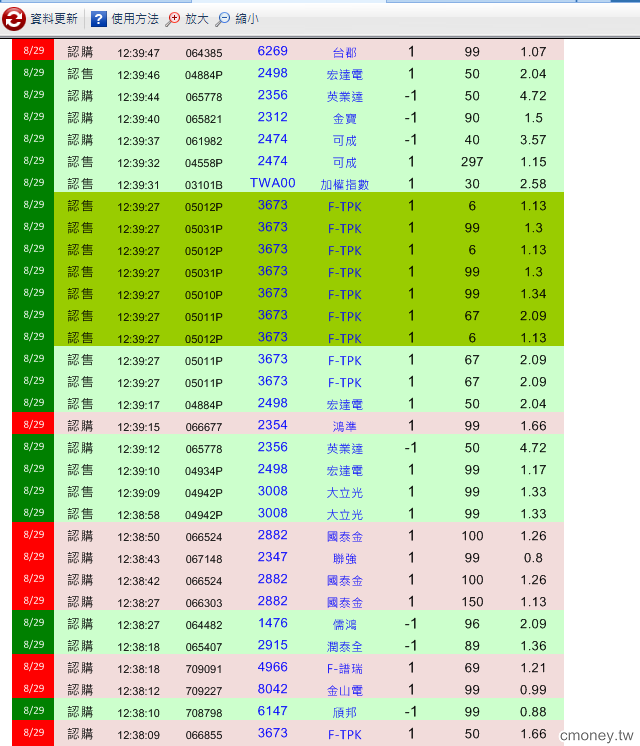Open 金山電 stock name link
The width and height of the screenshot is (640, 746).
tap(345, 690)
